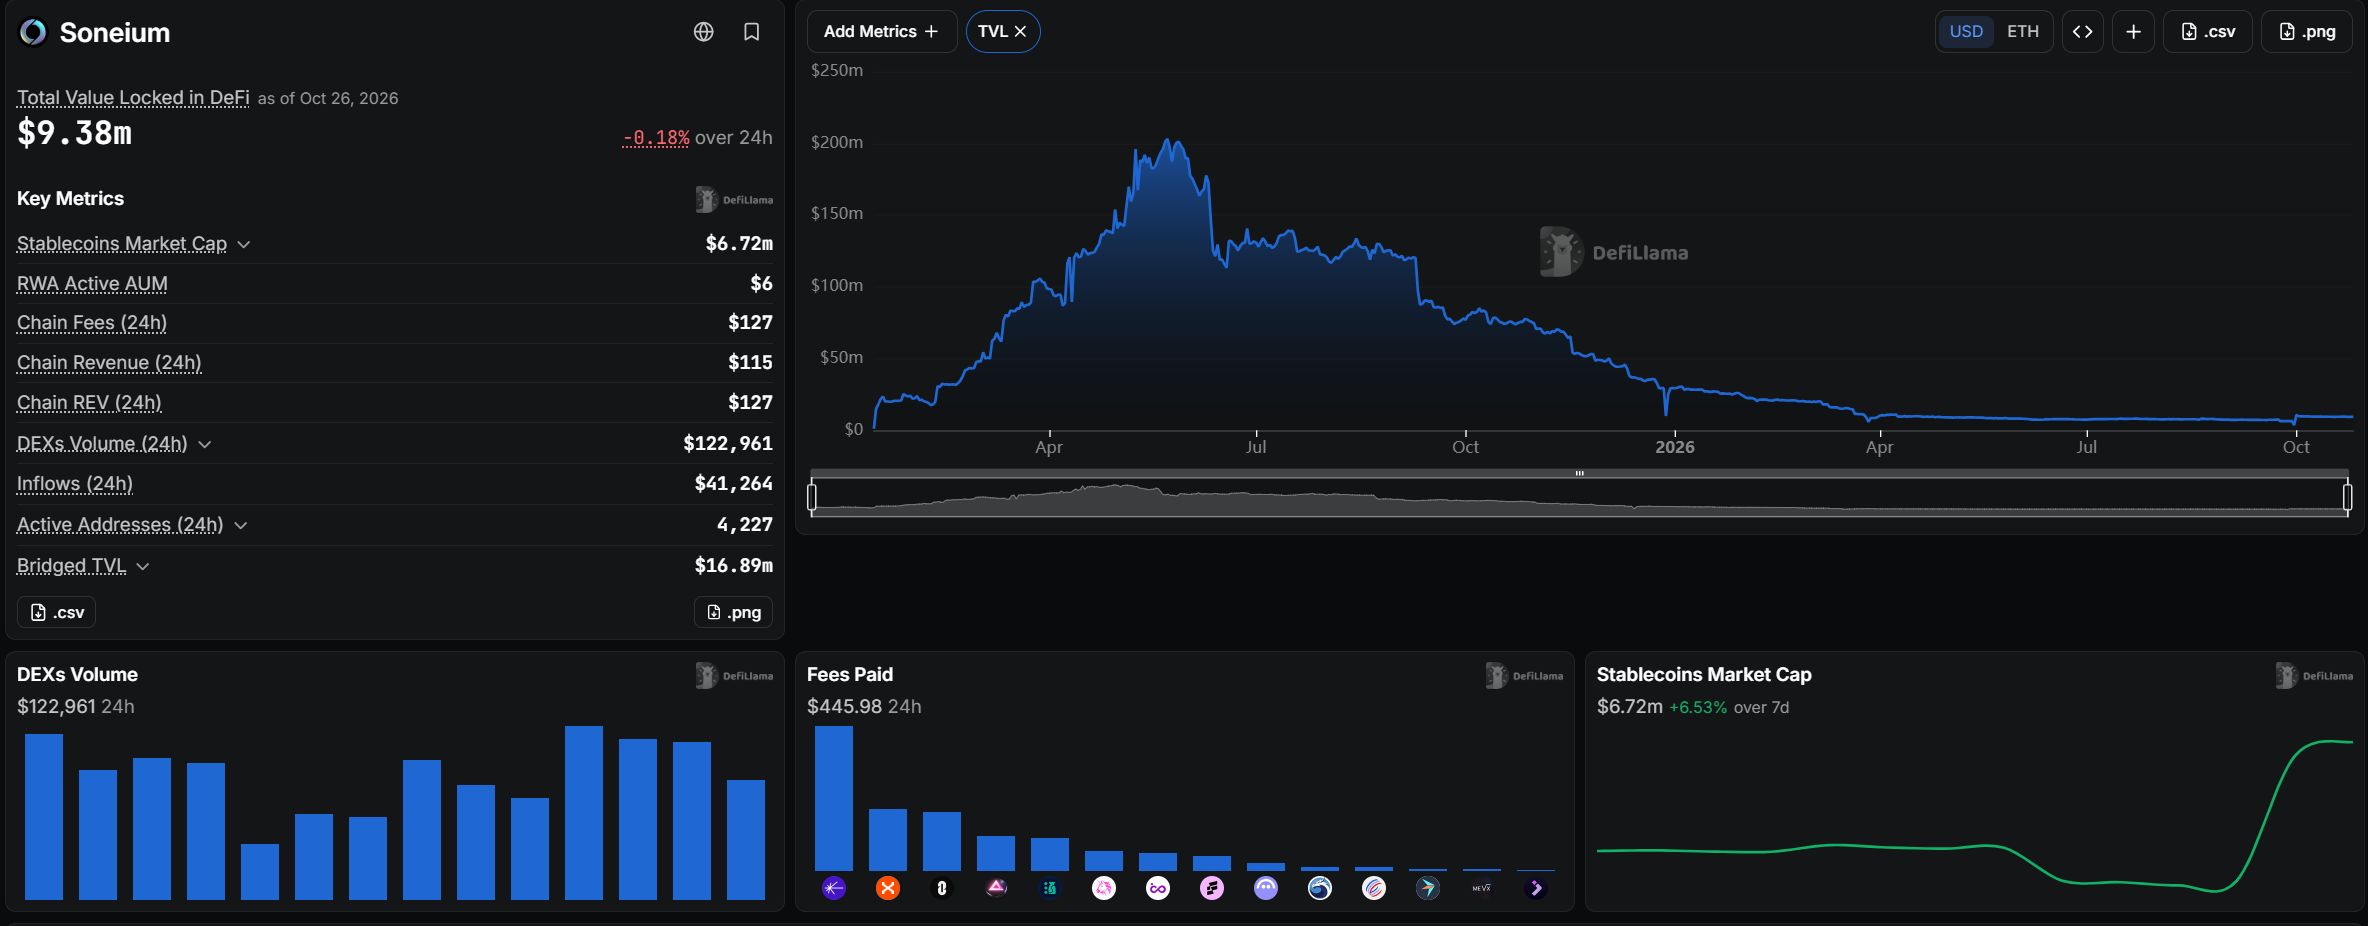2368x926 pixels.
Task: Export Key Metrics as .png
Action: [733, 612]
